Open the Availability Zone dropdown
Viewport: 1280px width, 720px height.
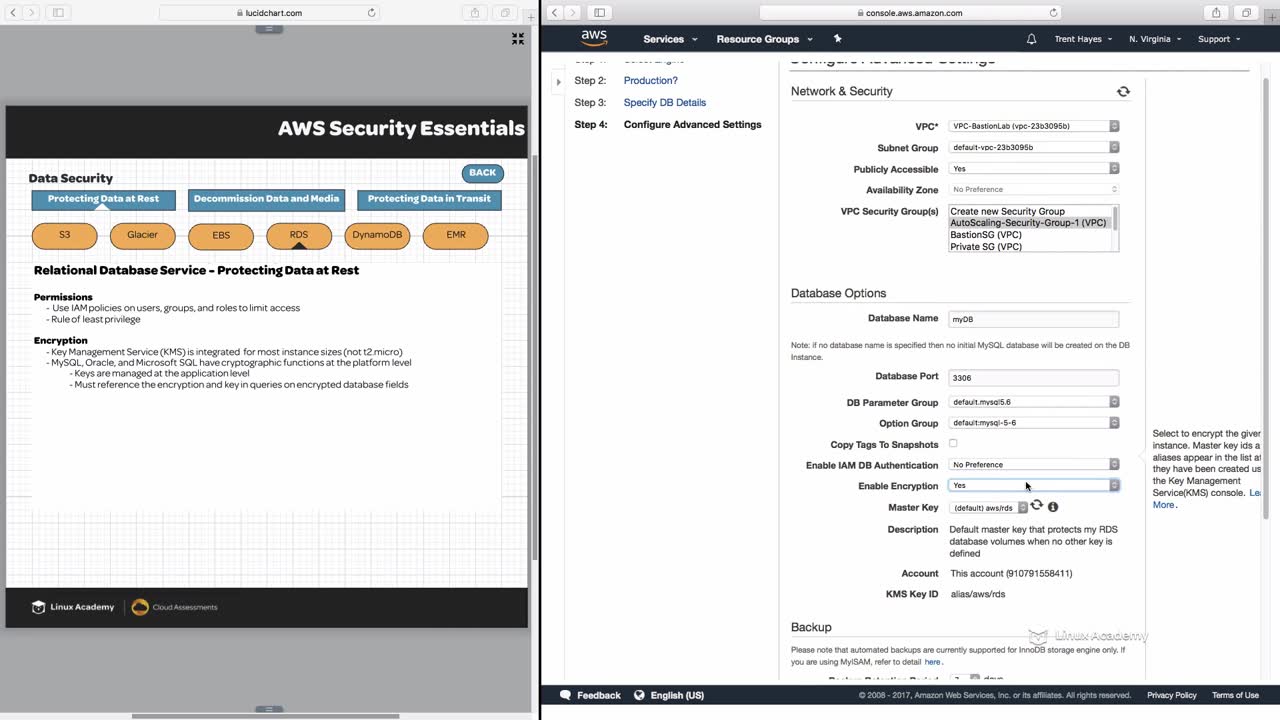1034,189
